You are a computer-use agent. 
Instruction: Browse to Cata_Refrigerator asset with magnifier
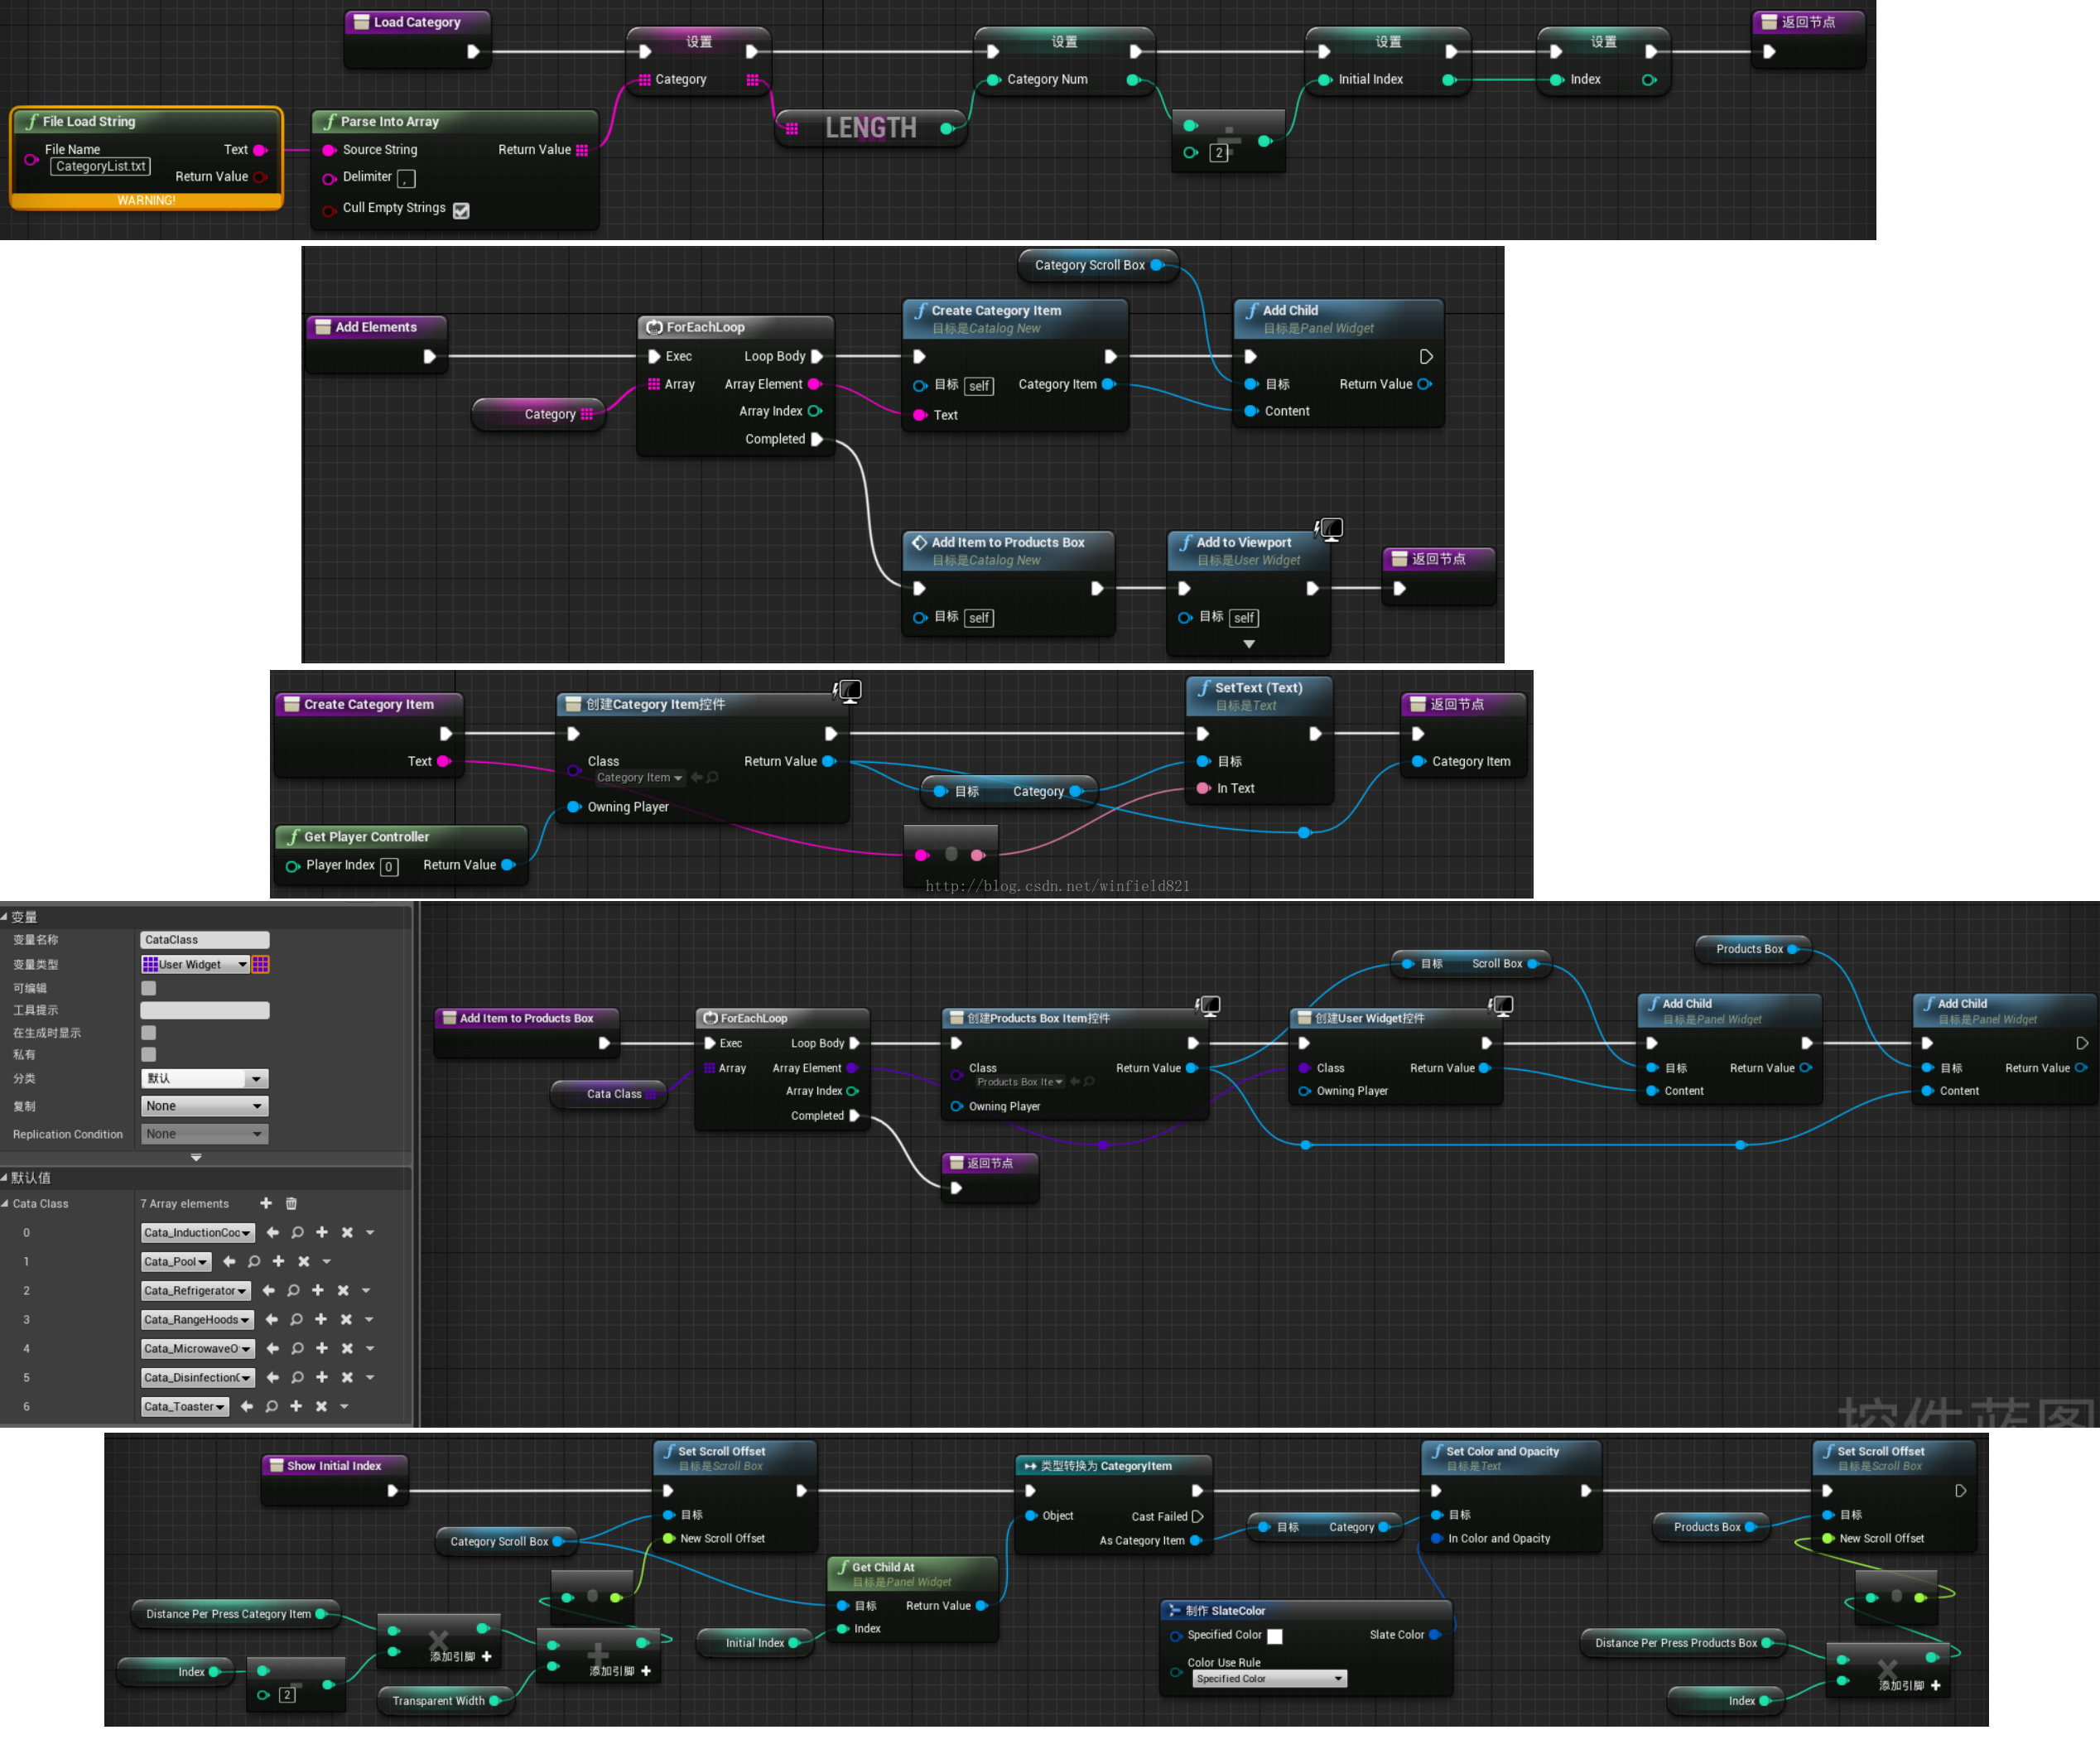293,1290
